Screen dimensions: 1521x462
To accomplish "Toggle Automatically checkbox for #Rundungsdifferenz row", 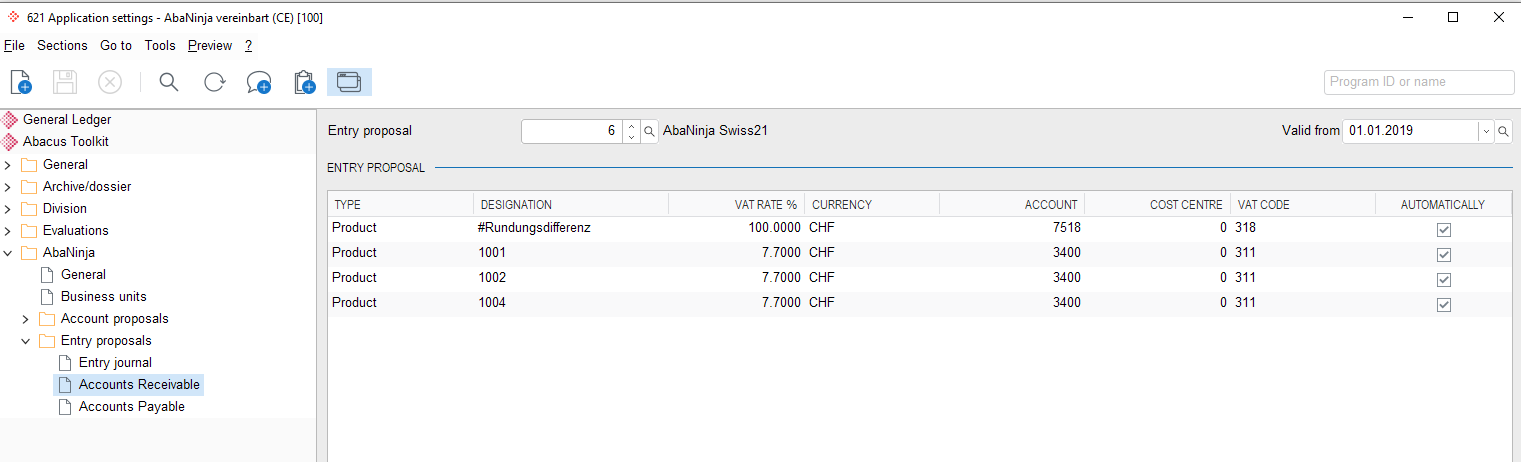I will pos(1443,229).
